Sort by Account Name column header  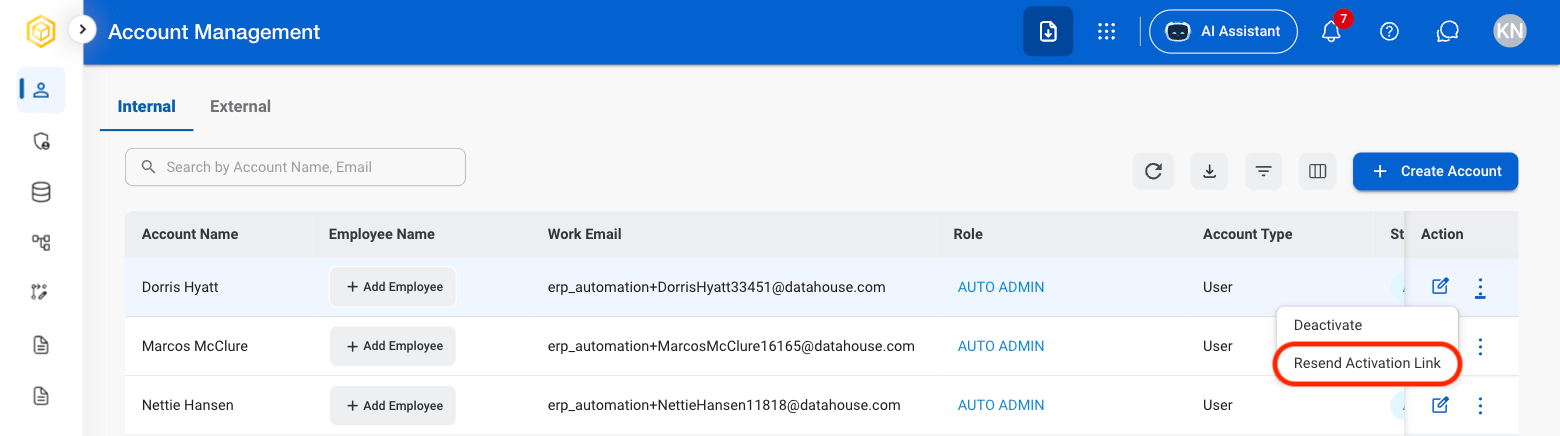pos(190,234)
